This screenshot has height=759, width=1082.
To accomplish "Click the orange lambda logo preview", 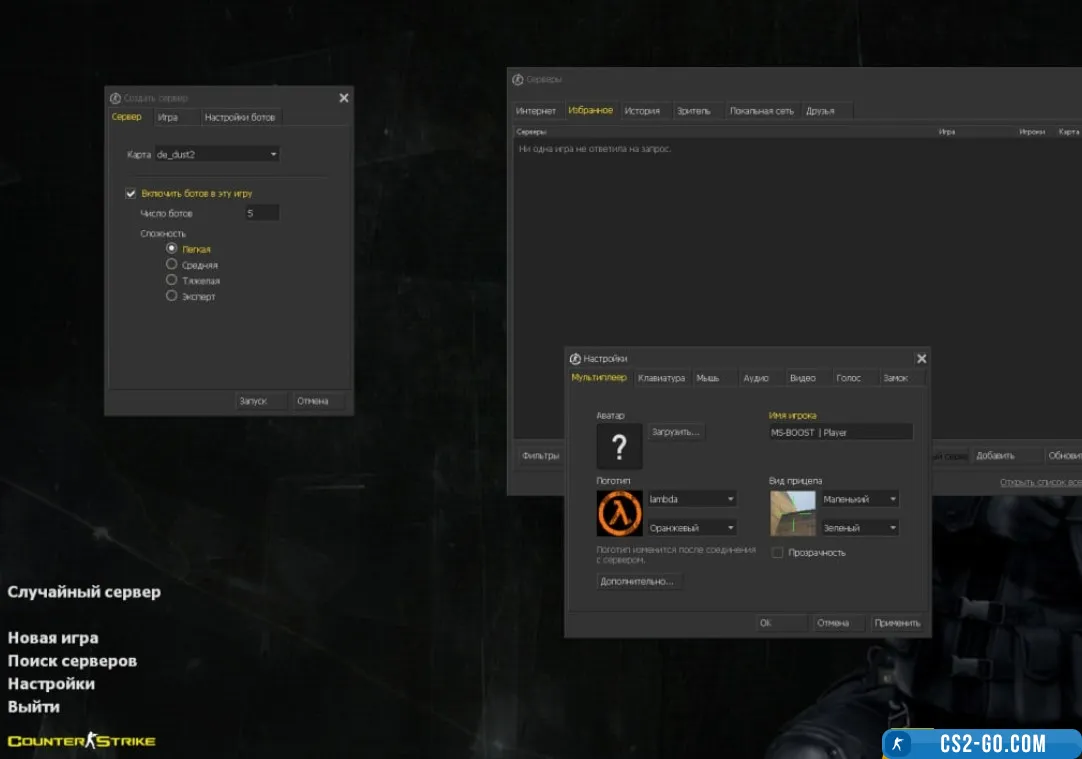I will pyautogui.click(x=619, y=513).
